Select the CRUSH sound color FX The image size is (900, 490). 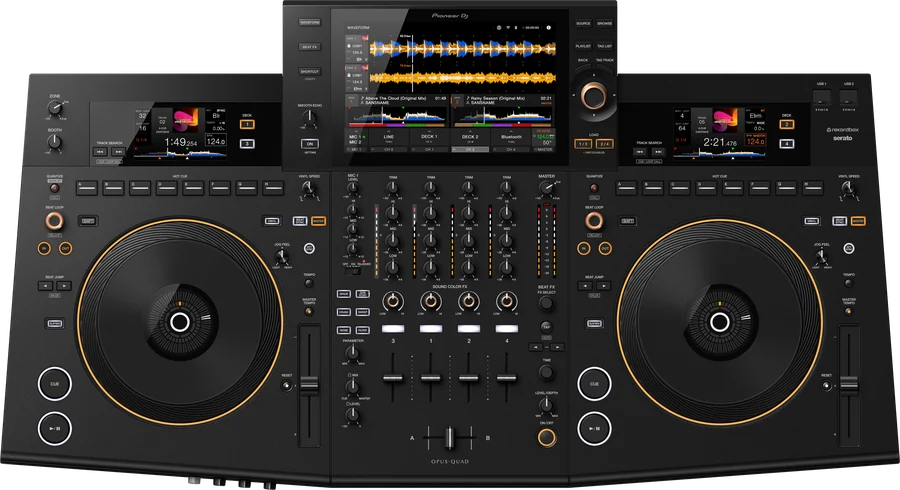tap(344, 312)
